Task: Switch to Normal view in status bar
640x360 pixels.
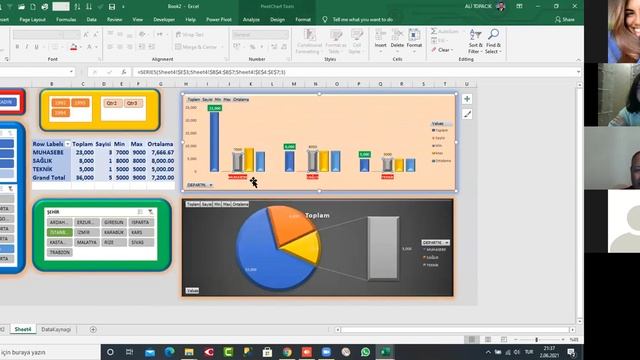Action: 472,340
